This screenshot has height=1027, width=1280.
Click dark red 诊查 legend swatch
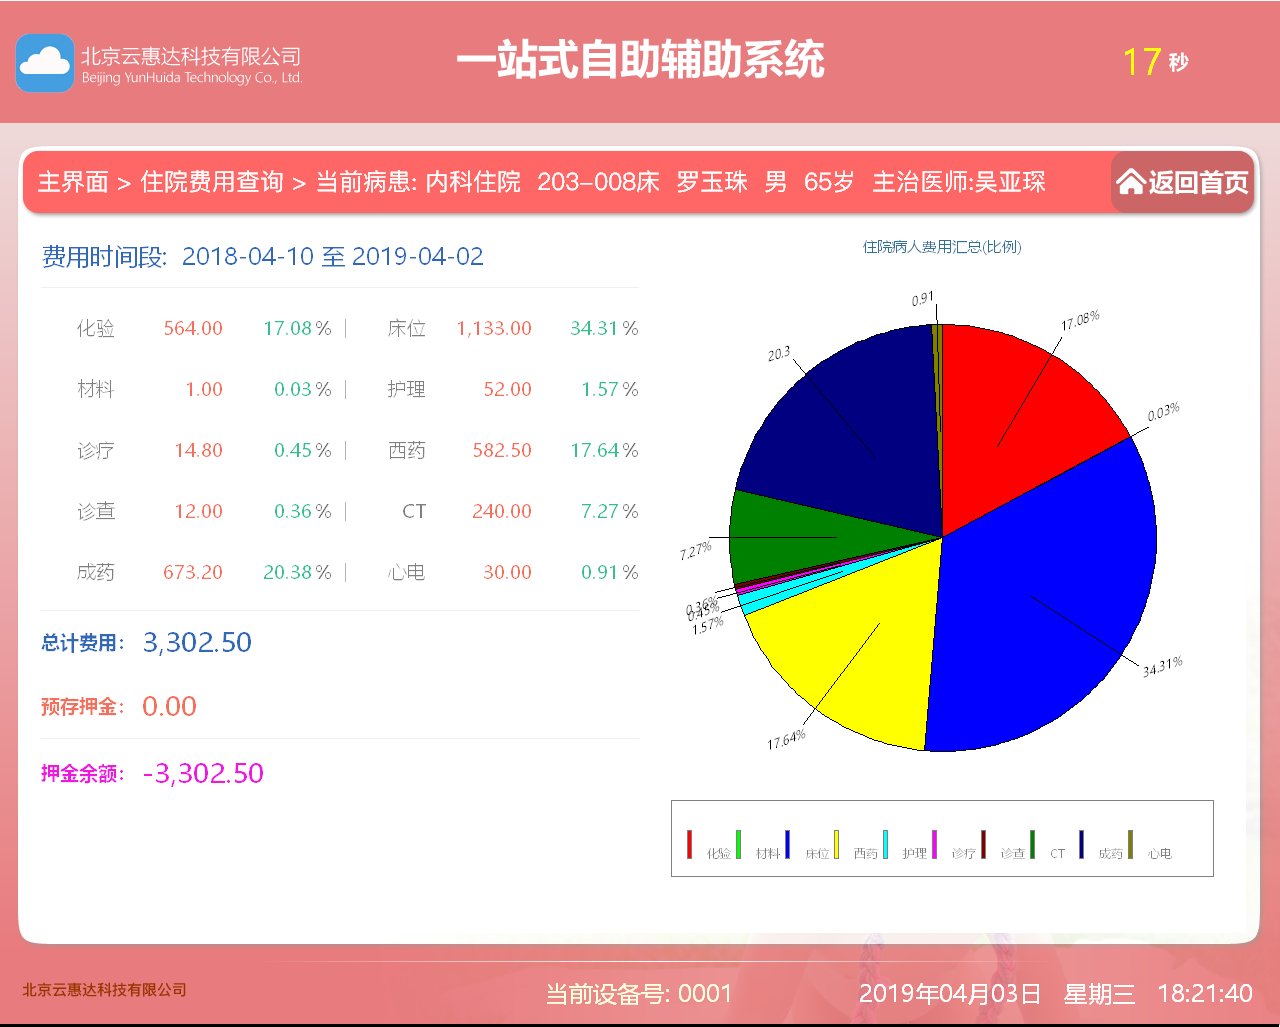[x=984, y=844]
